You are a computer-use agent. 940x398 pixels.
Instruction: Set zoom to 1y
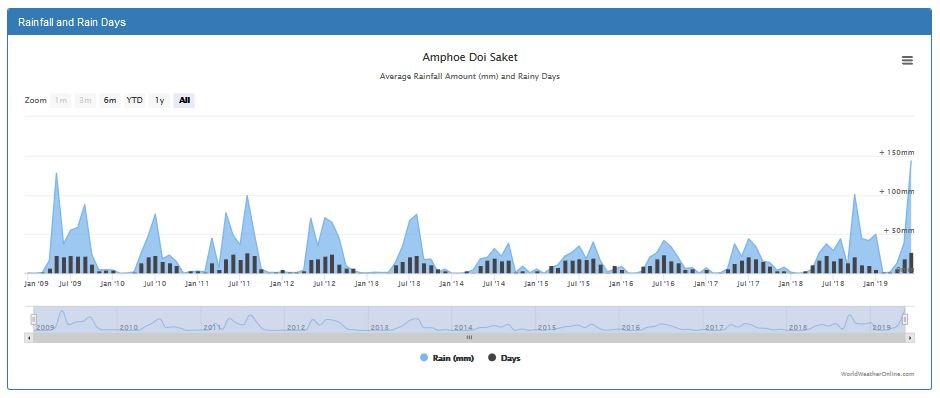[x=159, y=100]
